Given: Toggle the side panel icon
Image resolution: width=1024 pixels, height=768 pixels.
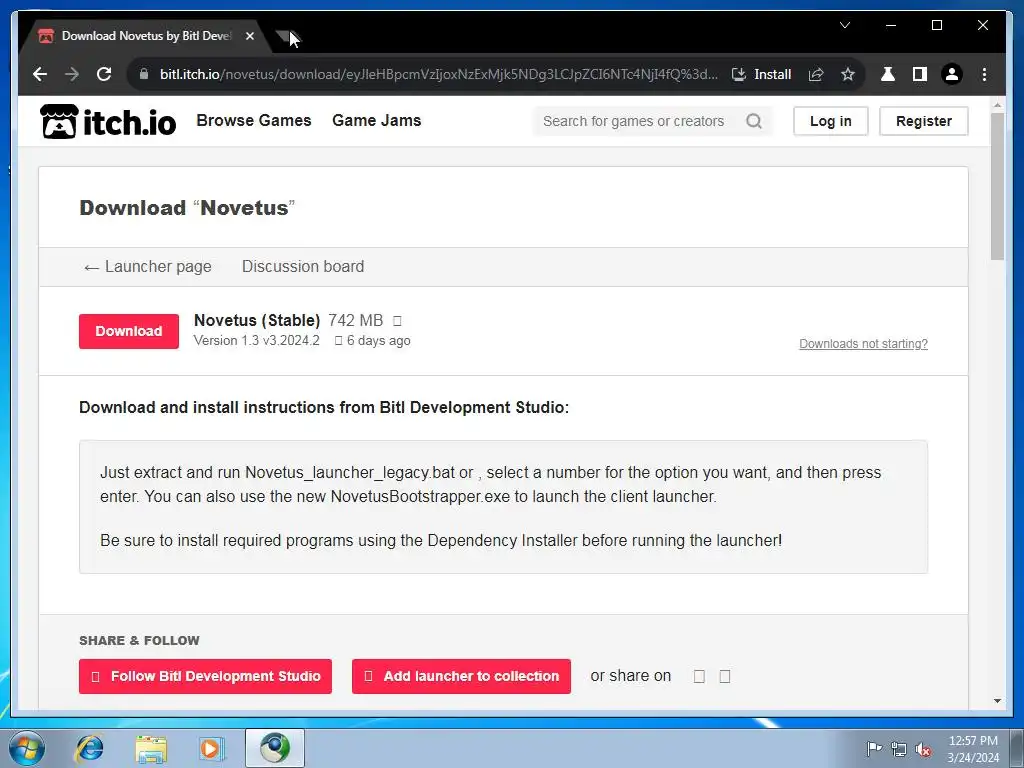Looking at the screenshot, I should pyautogui.click(x=920, y=74).
